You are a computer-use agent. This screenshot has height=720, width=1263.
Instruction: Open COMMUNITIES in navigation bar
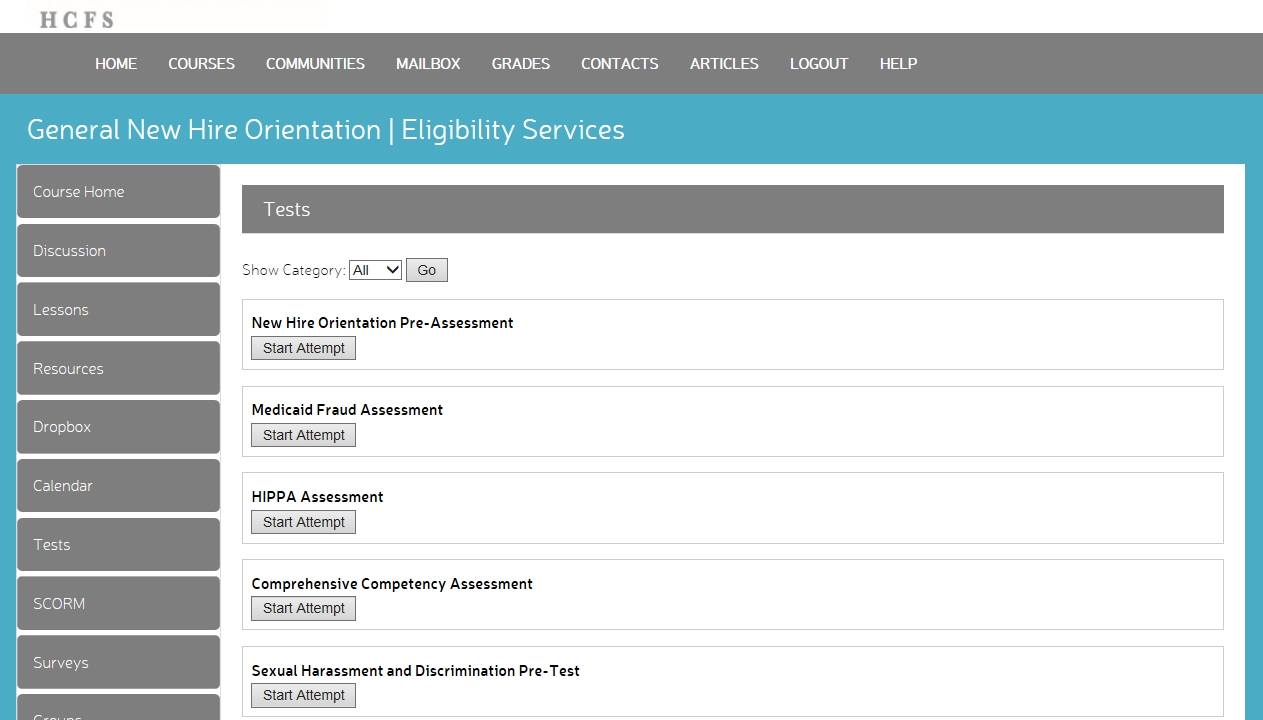(x=315, y=64)
